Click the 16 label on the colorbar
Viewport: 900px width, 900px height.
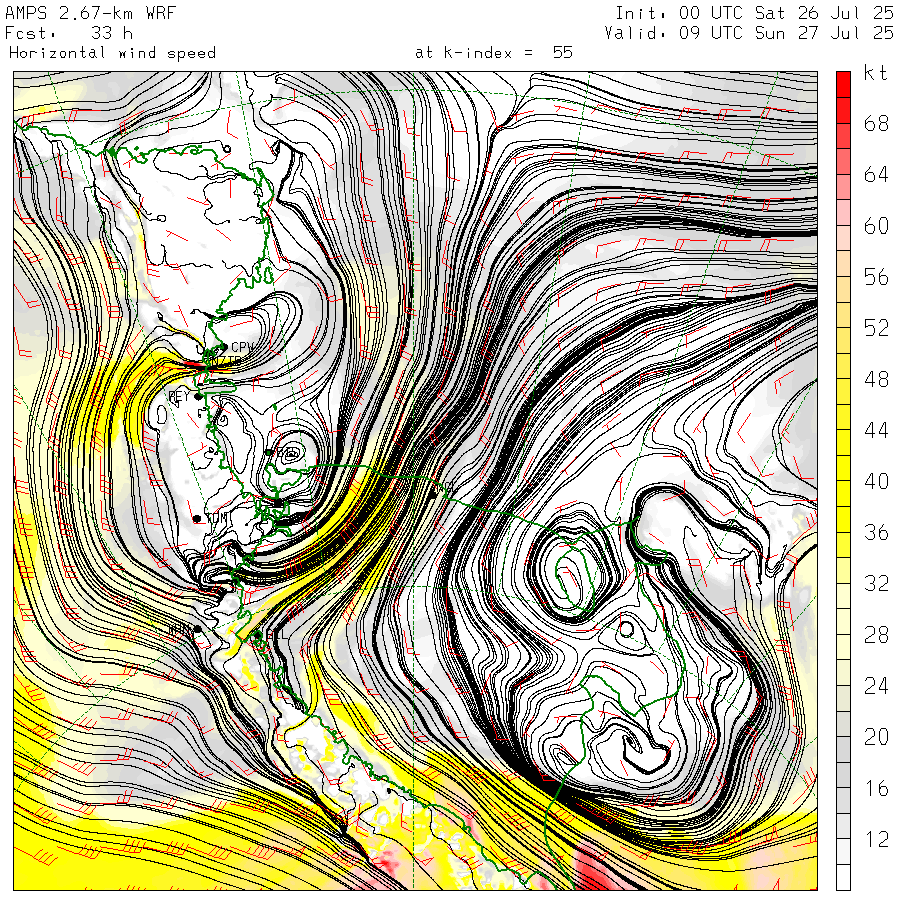point(876,789)
